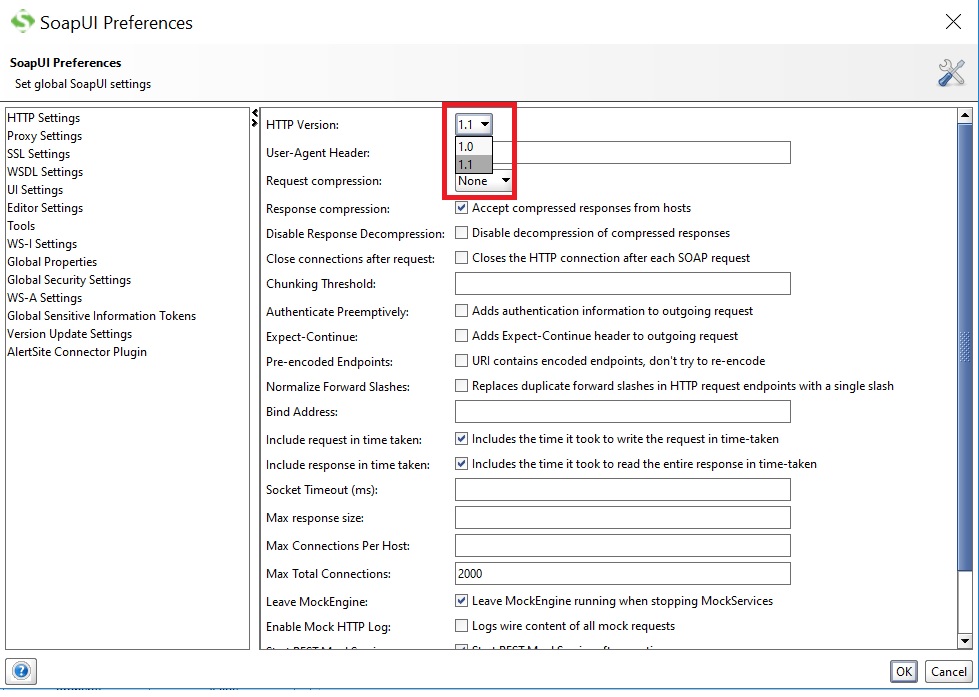
Task: Open the HTTP Version dropdown
Action: [474, 124]
